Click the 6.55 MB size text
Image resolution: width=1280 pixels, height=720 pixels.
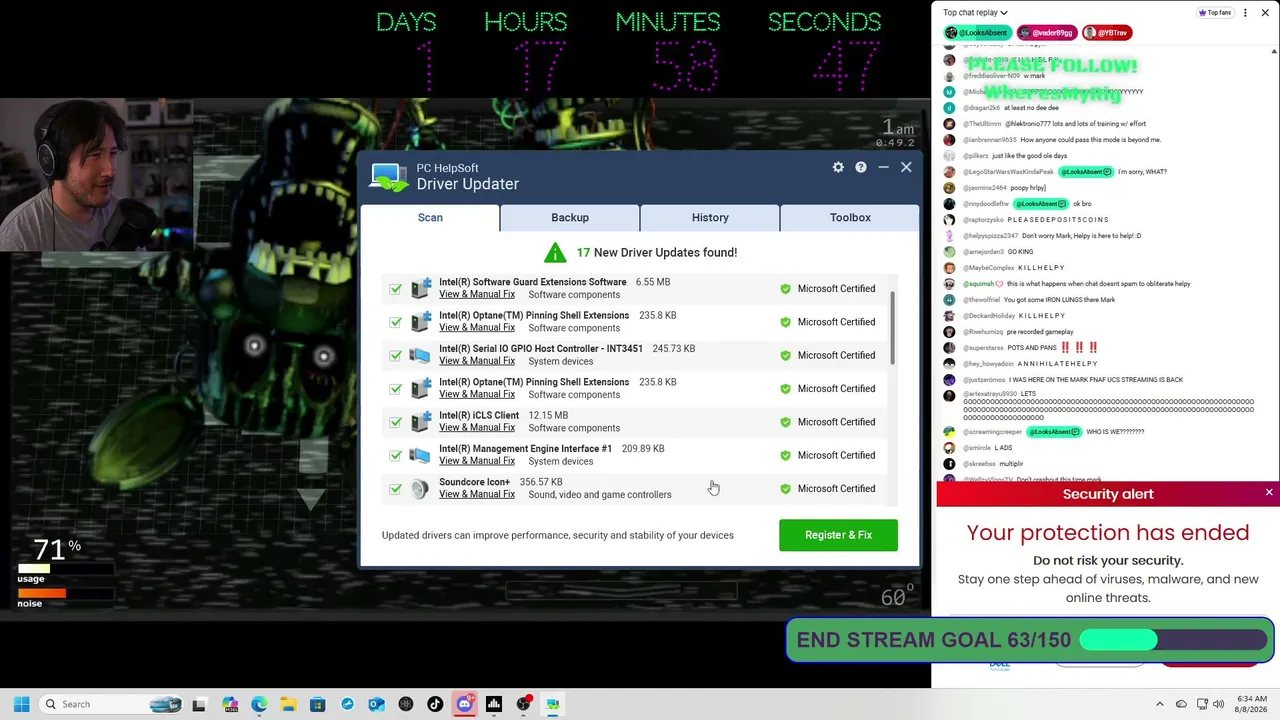click(x=653, y=282)
